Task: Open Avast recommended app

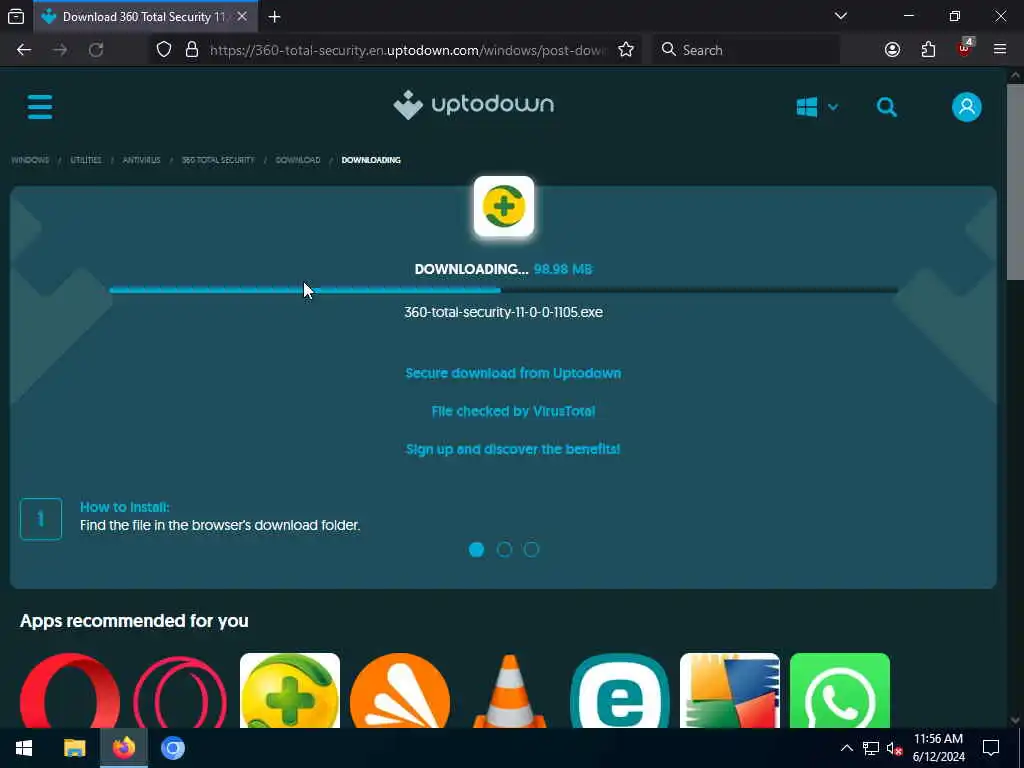Action: (x=400, y=690)
